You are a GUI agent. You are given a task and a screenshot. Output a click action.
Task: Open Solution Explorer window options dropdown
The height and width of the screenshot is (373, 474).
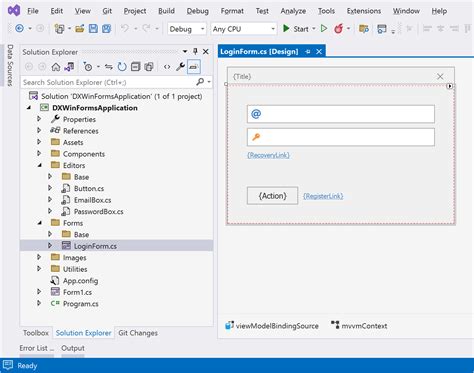point(185,52)
